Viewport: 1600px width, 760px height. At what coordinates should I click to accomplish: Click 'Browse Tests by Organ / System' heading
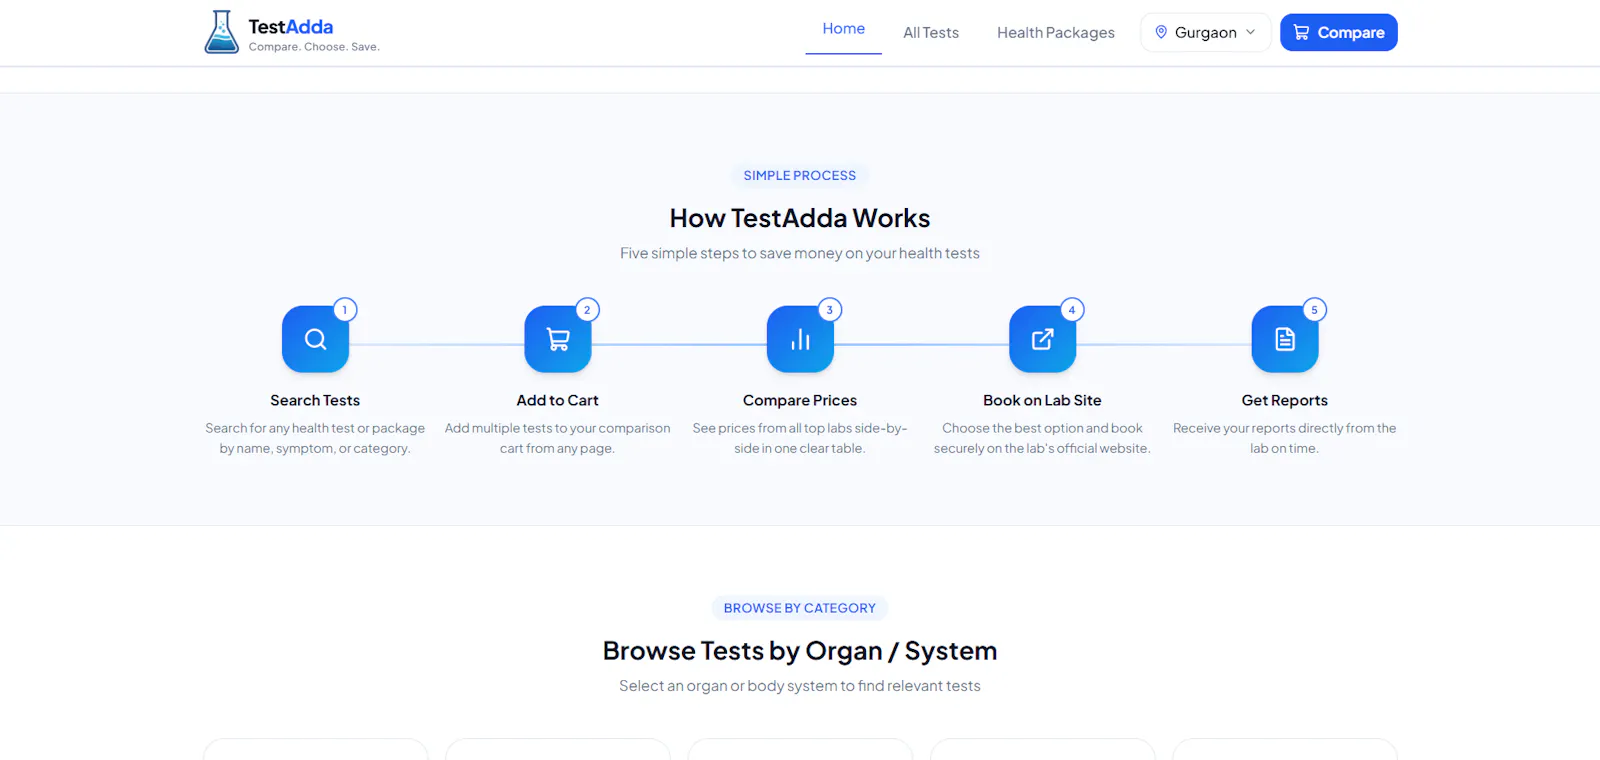click(x=800, y=651)
